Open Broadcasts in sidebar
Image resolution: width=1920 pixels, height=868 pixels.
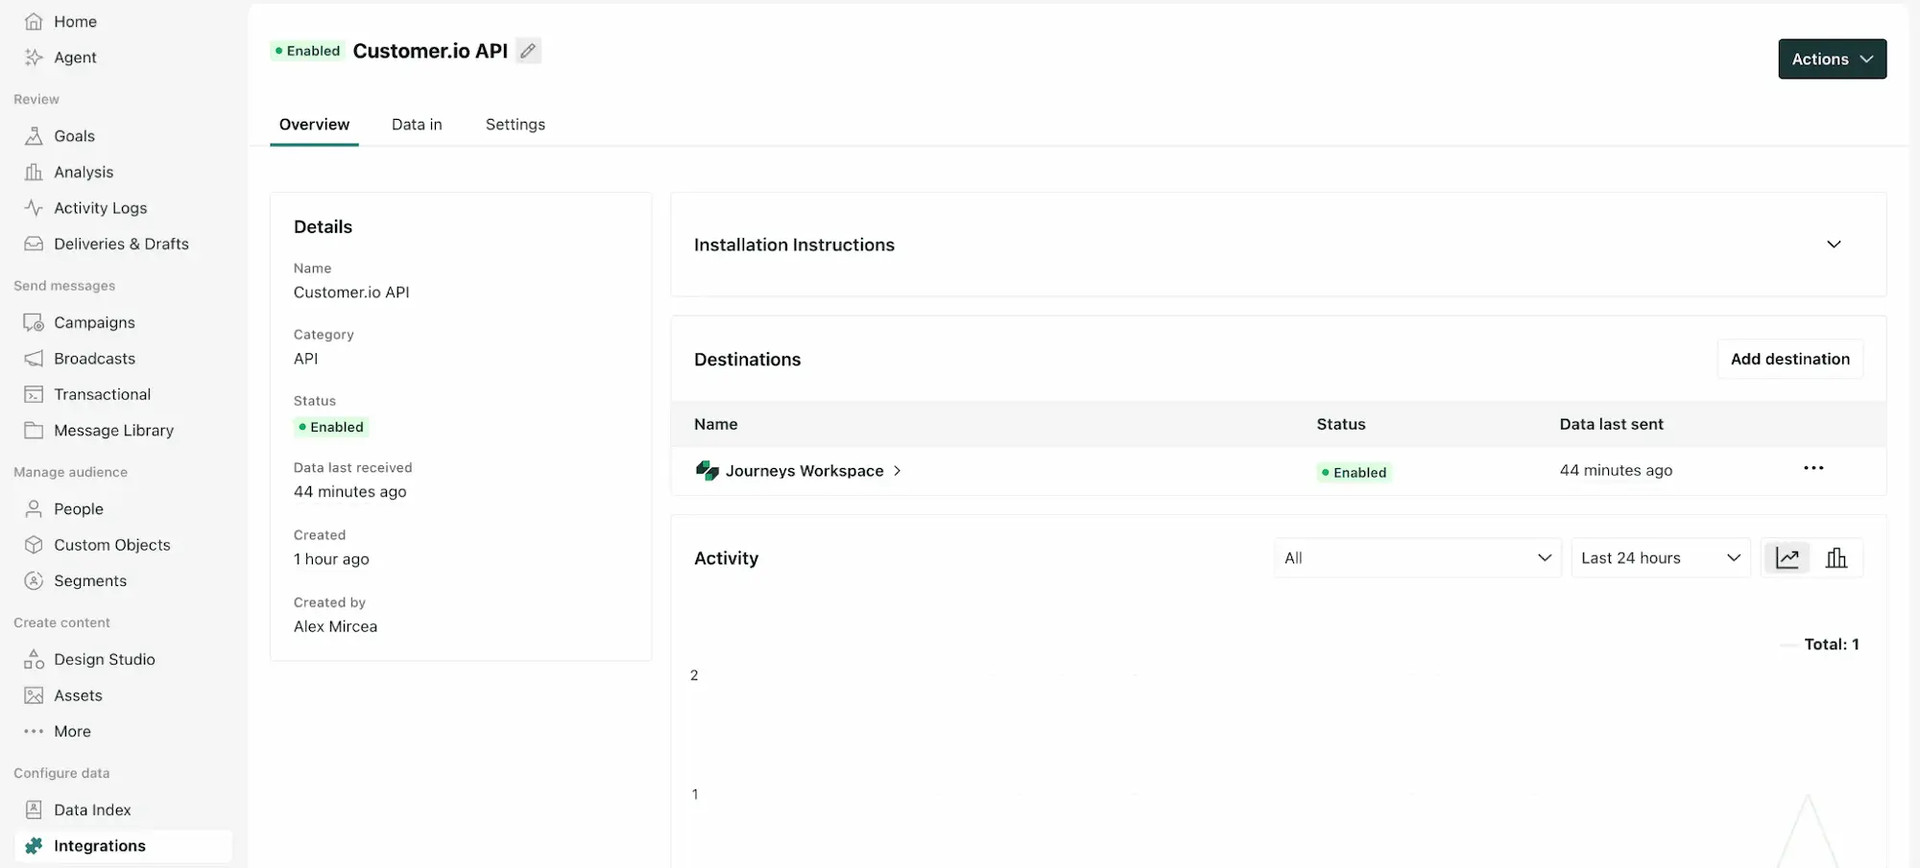coord(94,358)
